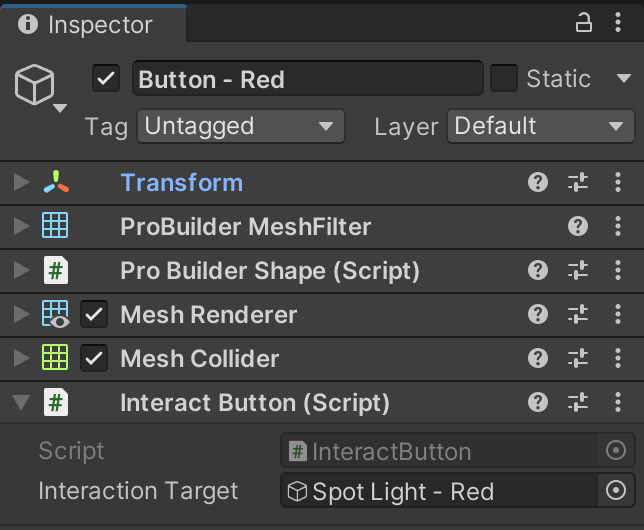Click the Inspector lock icon
This screenshot has width=644, height=530.
pos(584,23)
